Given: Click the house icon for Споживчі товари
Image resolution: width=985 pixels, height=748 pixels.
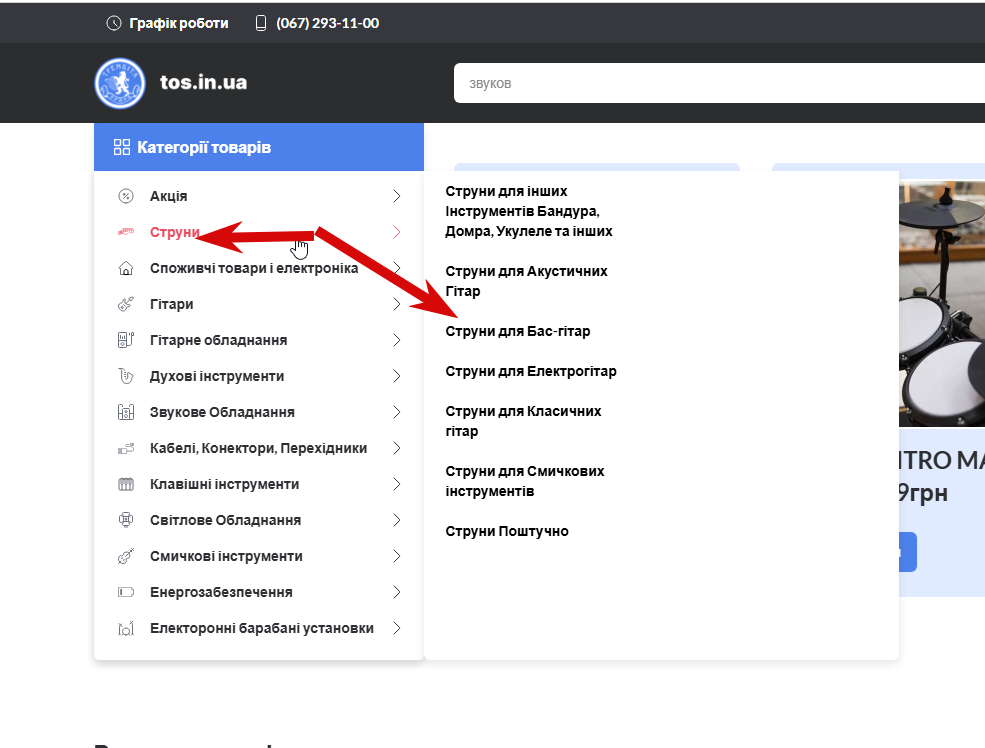Looking at the screenshot, I should tap(126, 268).
